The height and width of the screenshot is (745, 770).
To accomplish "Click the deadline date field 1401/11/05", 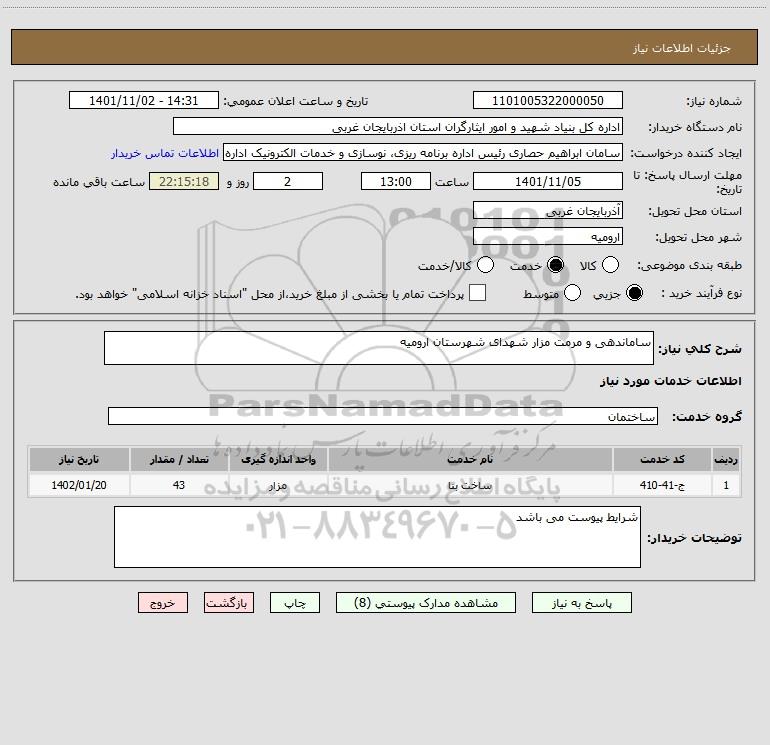I will coord(548,181).
